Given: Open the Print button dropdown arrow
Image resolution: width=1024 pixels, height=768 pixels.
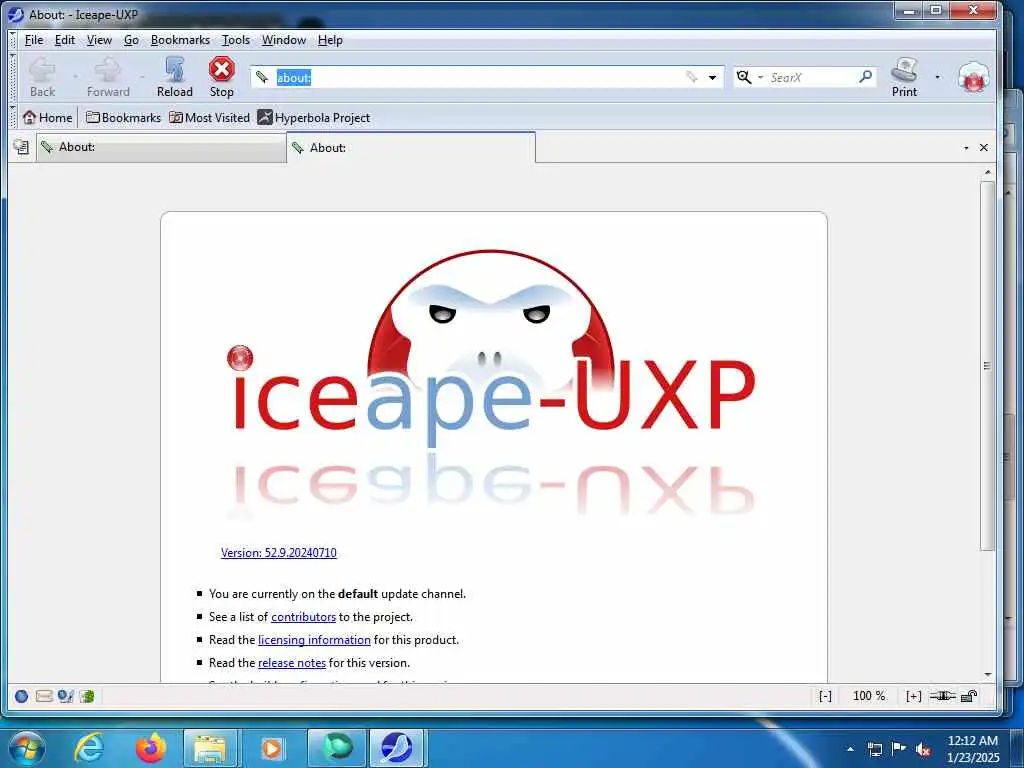Looking at the screenshot, I should pos(938,77).
